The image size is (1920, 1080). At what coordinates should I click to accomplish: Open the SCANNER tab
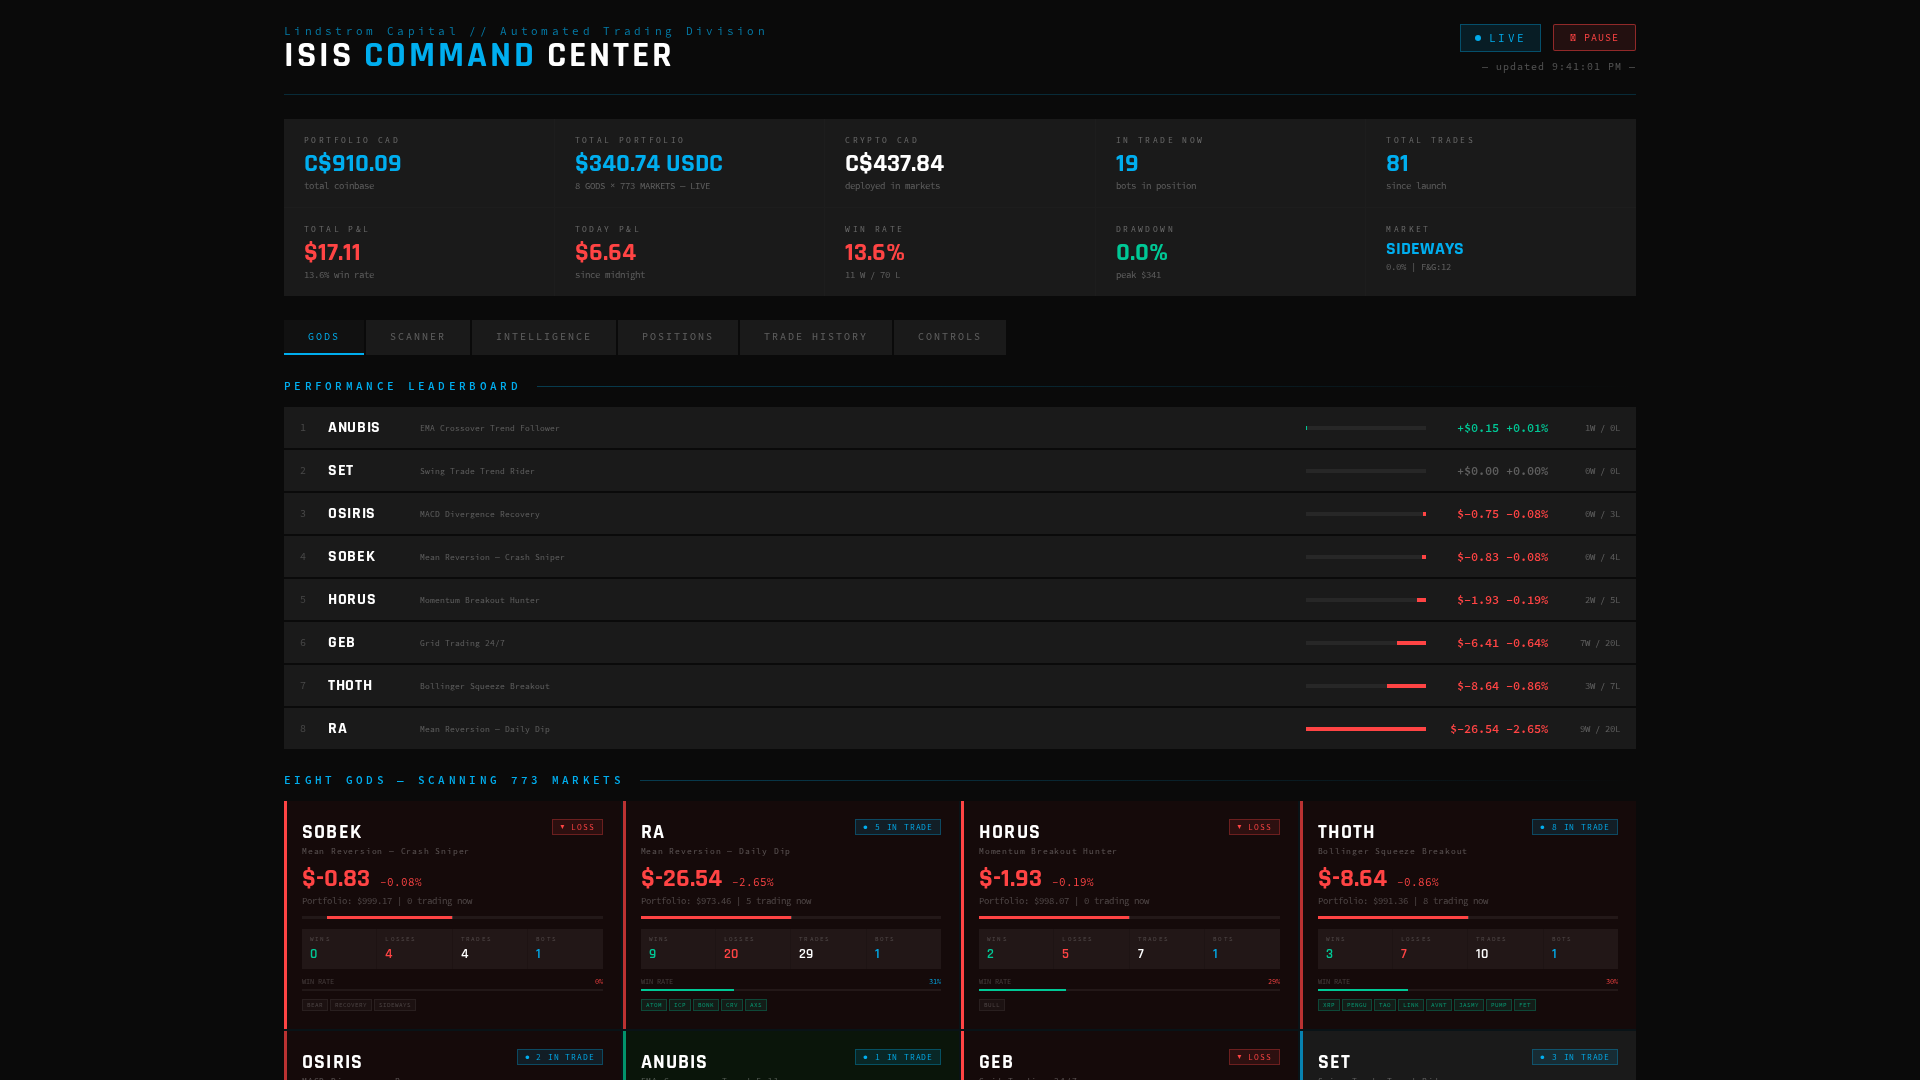pyautogui.click(x=418, y=337)
